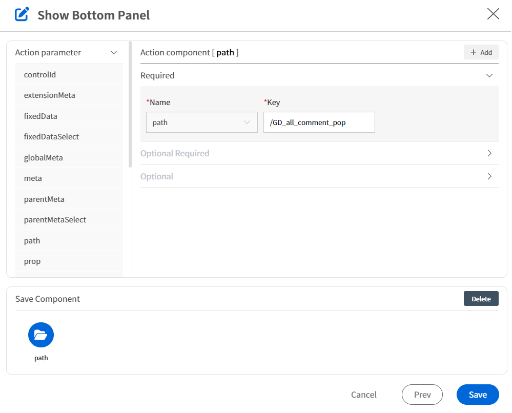This screenshot has width=512, height=413.
Task: Click the plus Add button
Action: click(481, 52)
